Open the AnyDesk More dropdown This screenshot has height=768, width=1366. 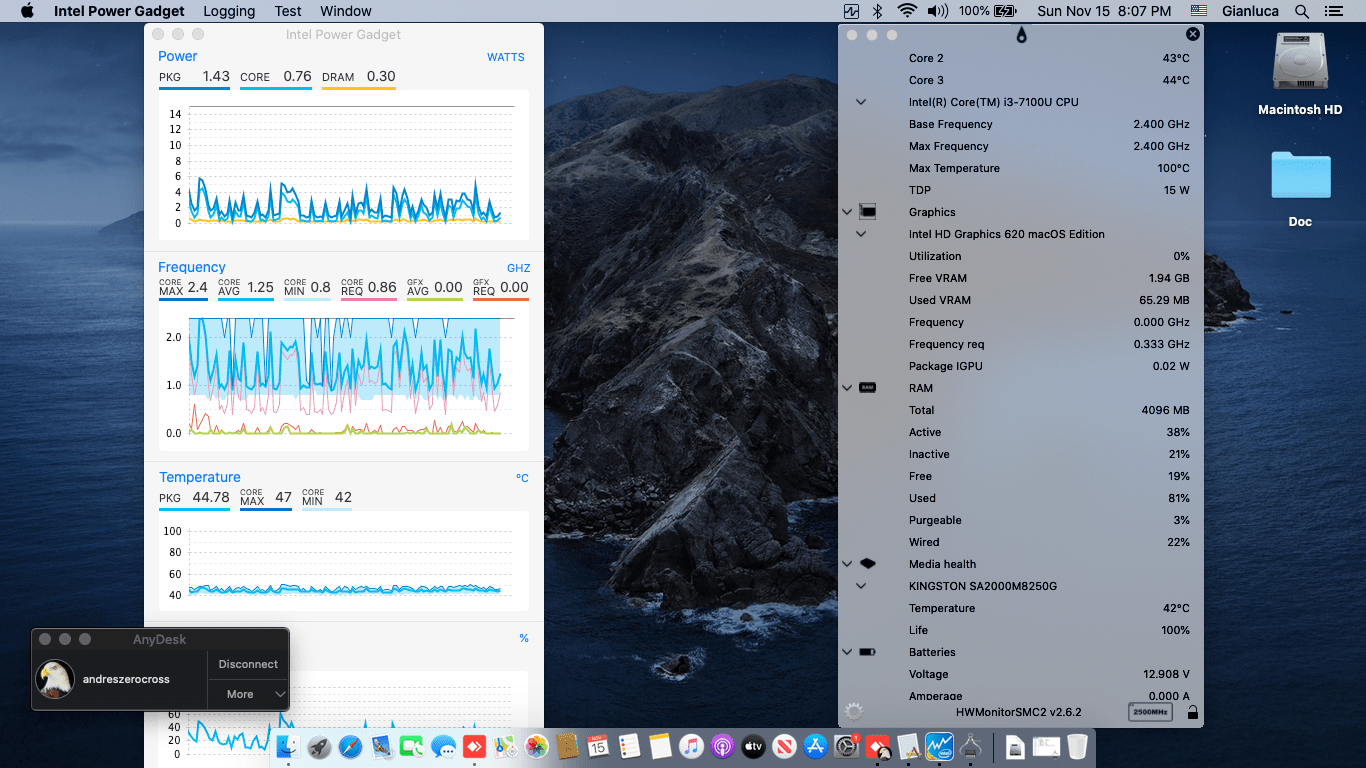pyautogui.click(x=248, y=694)
